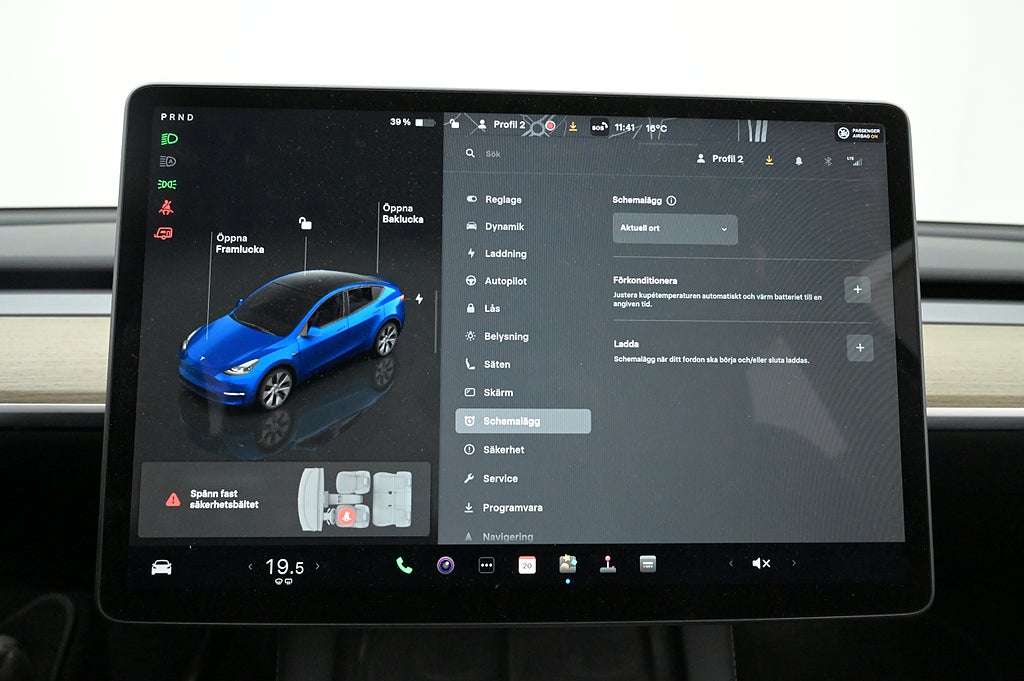
Task: Tap the car controls icon
Action: point(161,567)
